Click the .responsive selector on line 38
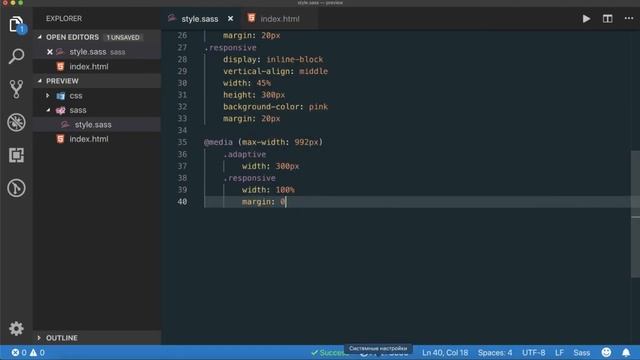 tap(249, 178)
